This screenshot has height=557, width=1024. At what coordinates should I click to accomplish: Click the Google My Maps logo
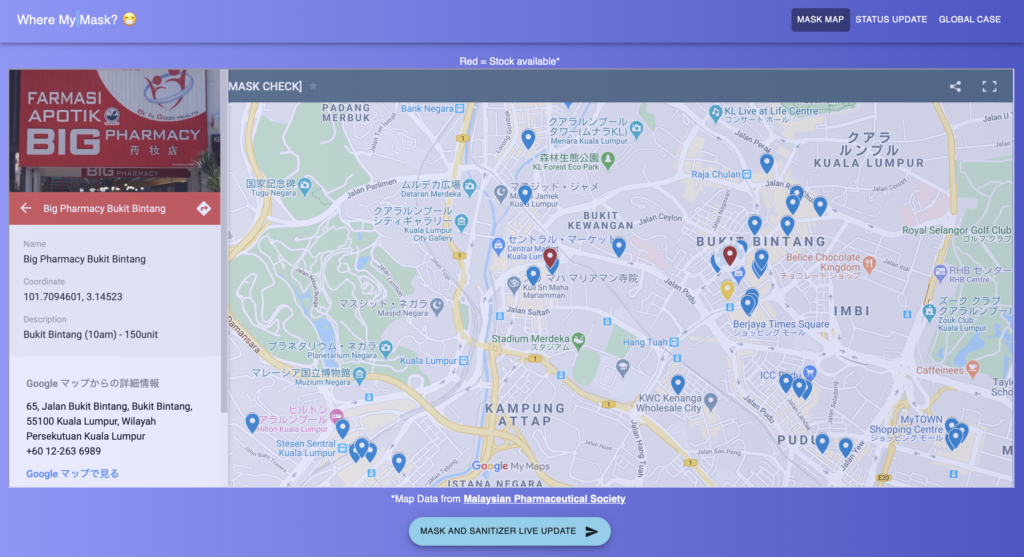click(x=511, y=466)
